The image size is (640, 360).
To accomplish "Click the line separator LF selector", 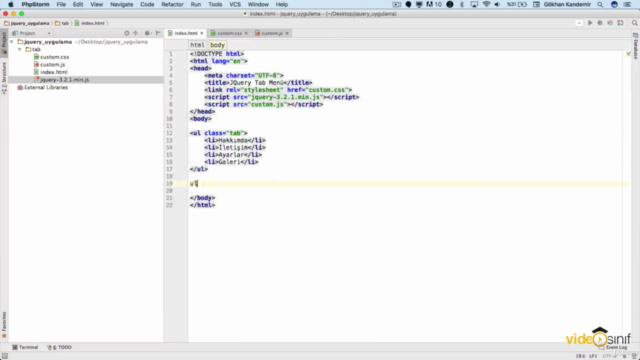I will tap(593, 356).
